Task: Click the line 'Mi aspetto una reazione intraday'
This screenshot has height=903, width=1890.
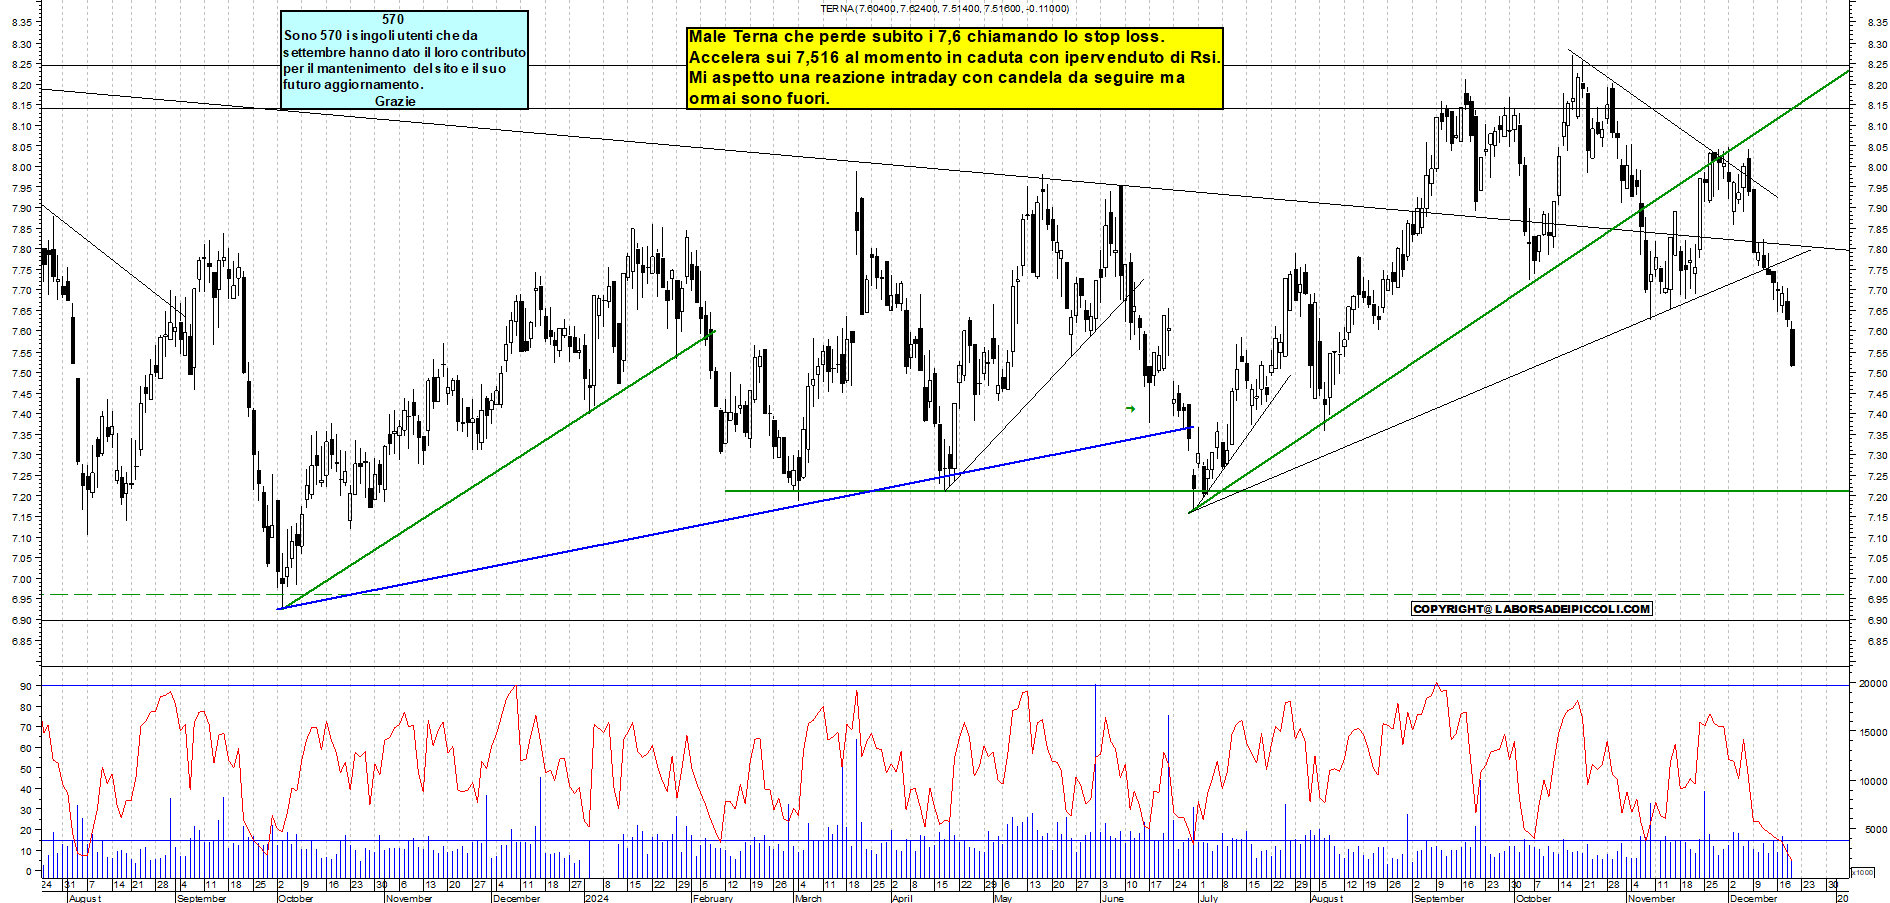Action: coord(937,77)
